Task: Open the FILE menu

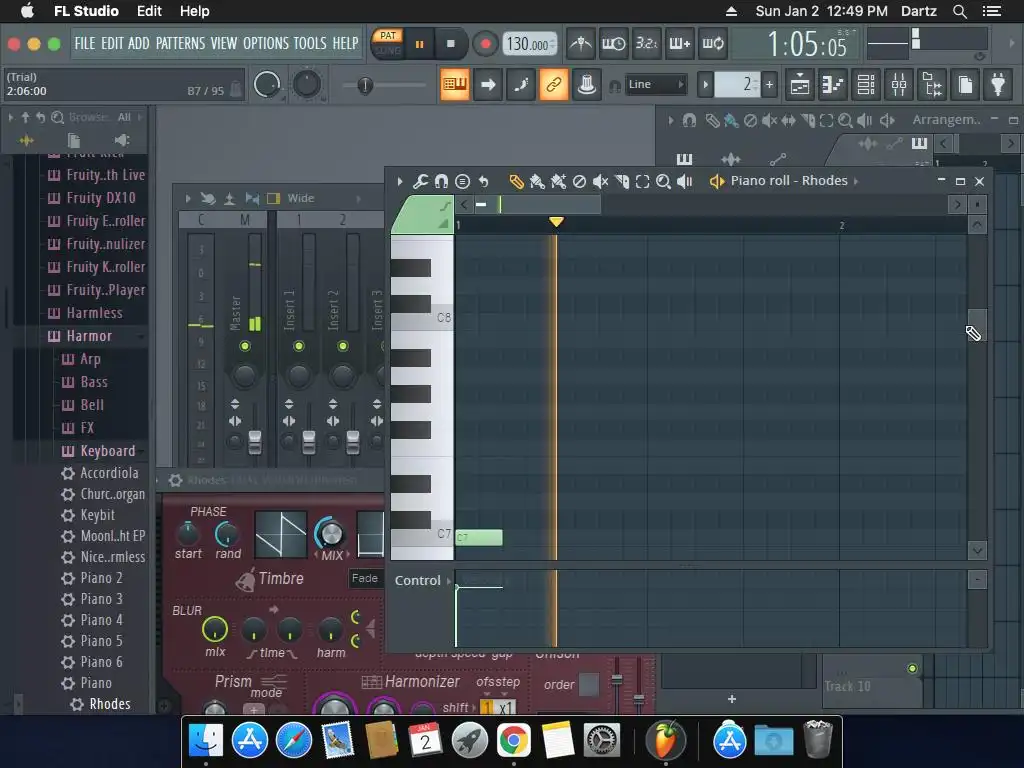Action: coord(85,43)
